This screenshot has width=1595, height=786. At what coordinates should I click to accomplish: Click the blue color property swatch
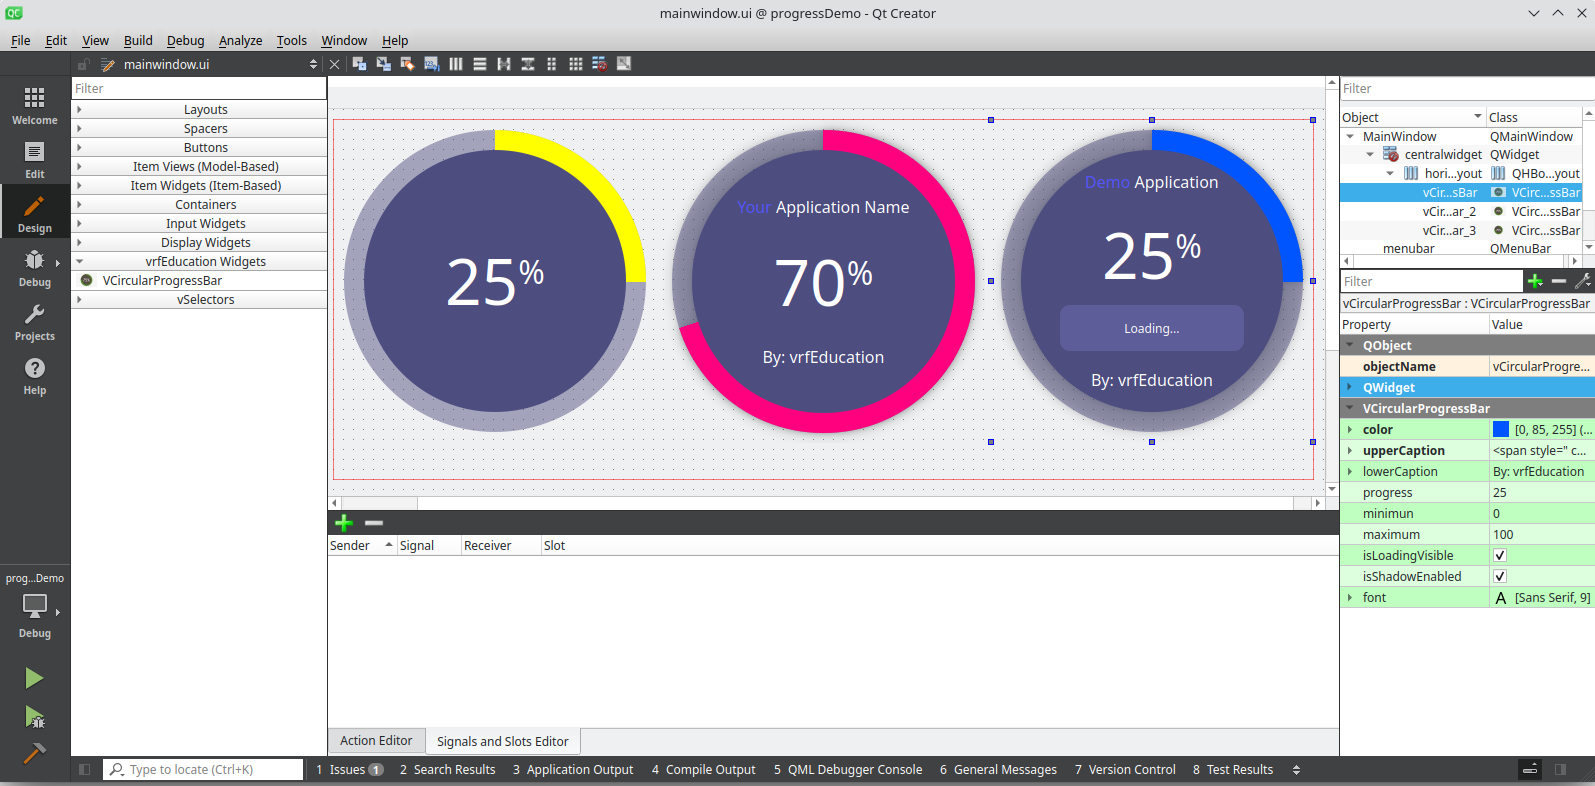(x=1501, y=430)
